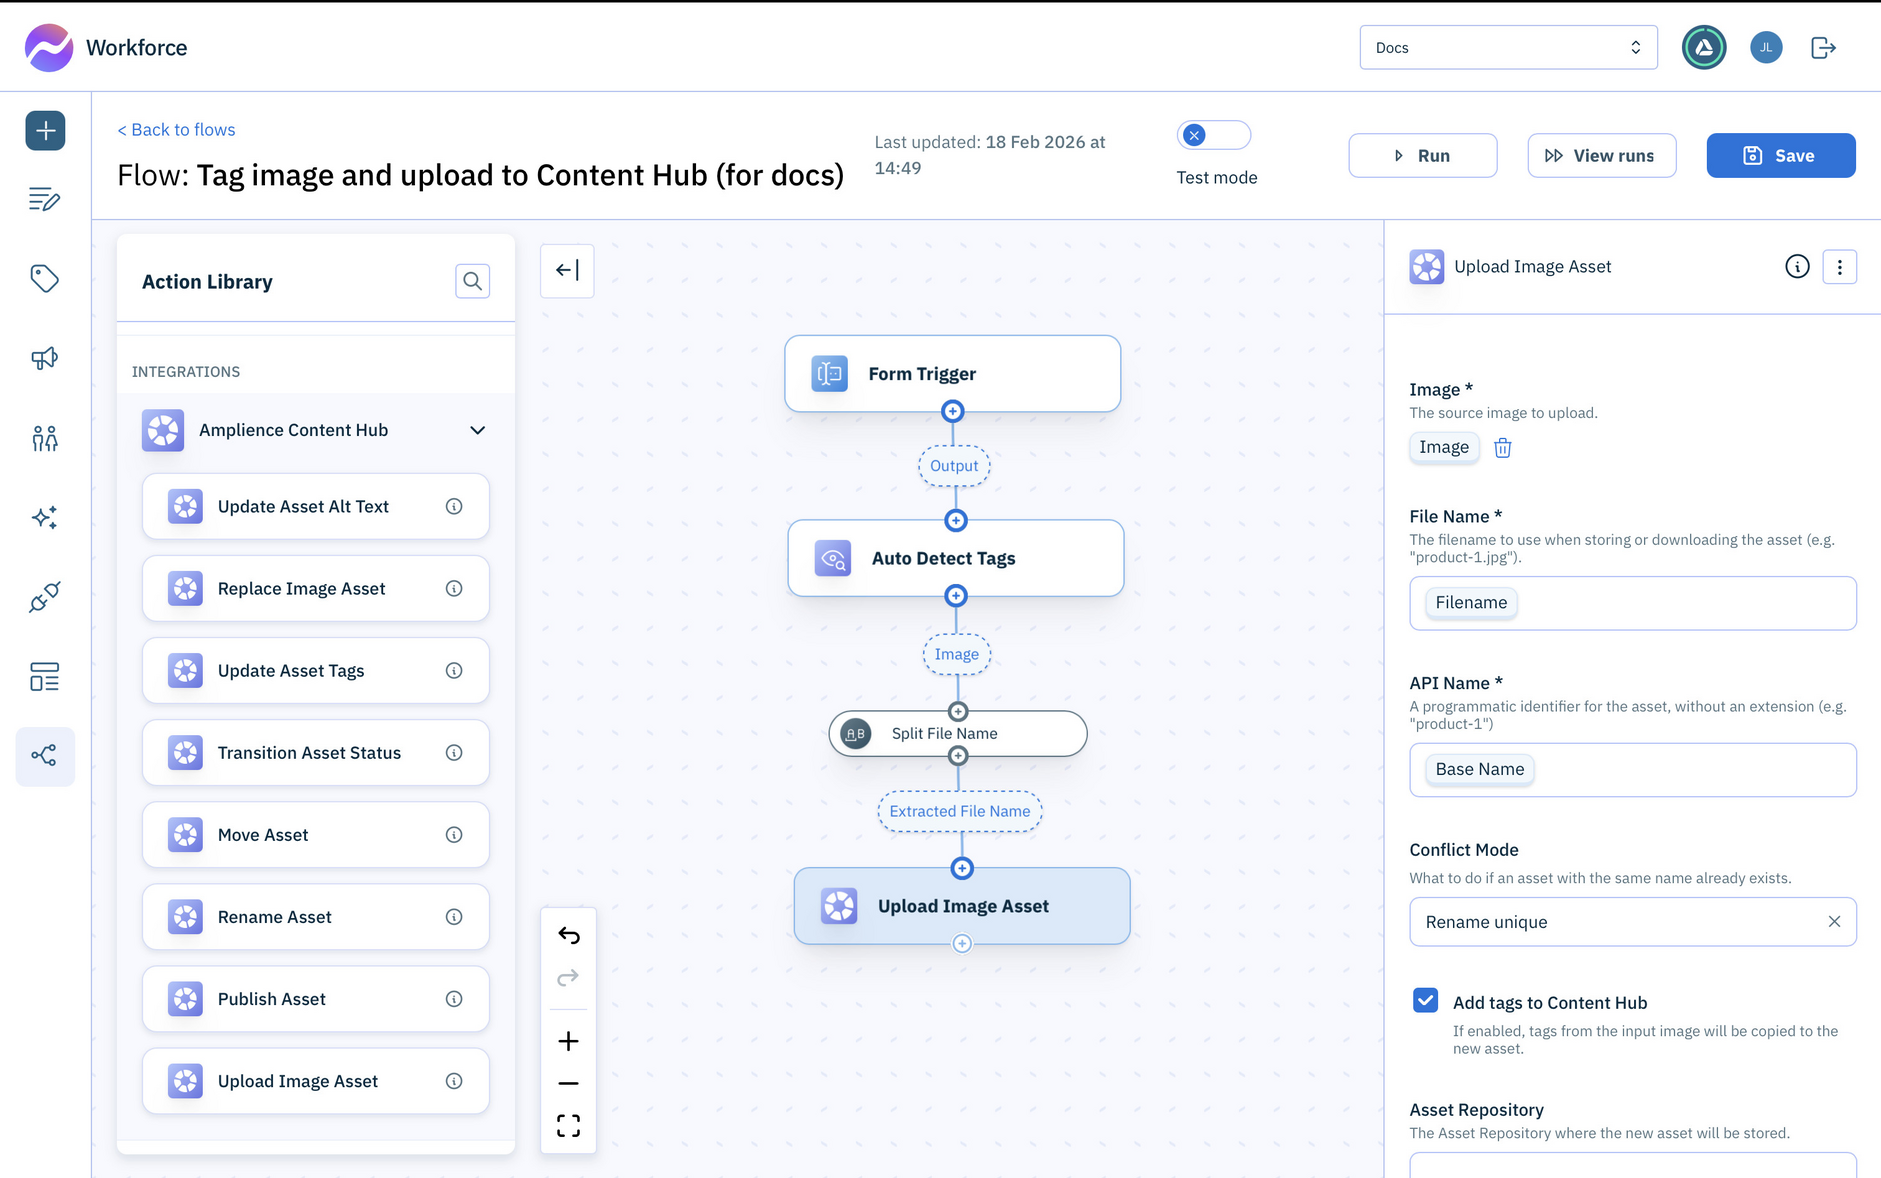Click the flows icon at sidebar bottom
The height and width of the screenshot is (1178, 1881).
click(45, 756)
